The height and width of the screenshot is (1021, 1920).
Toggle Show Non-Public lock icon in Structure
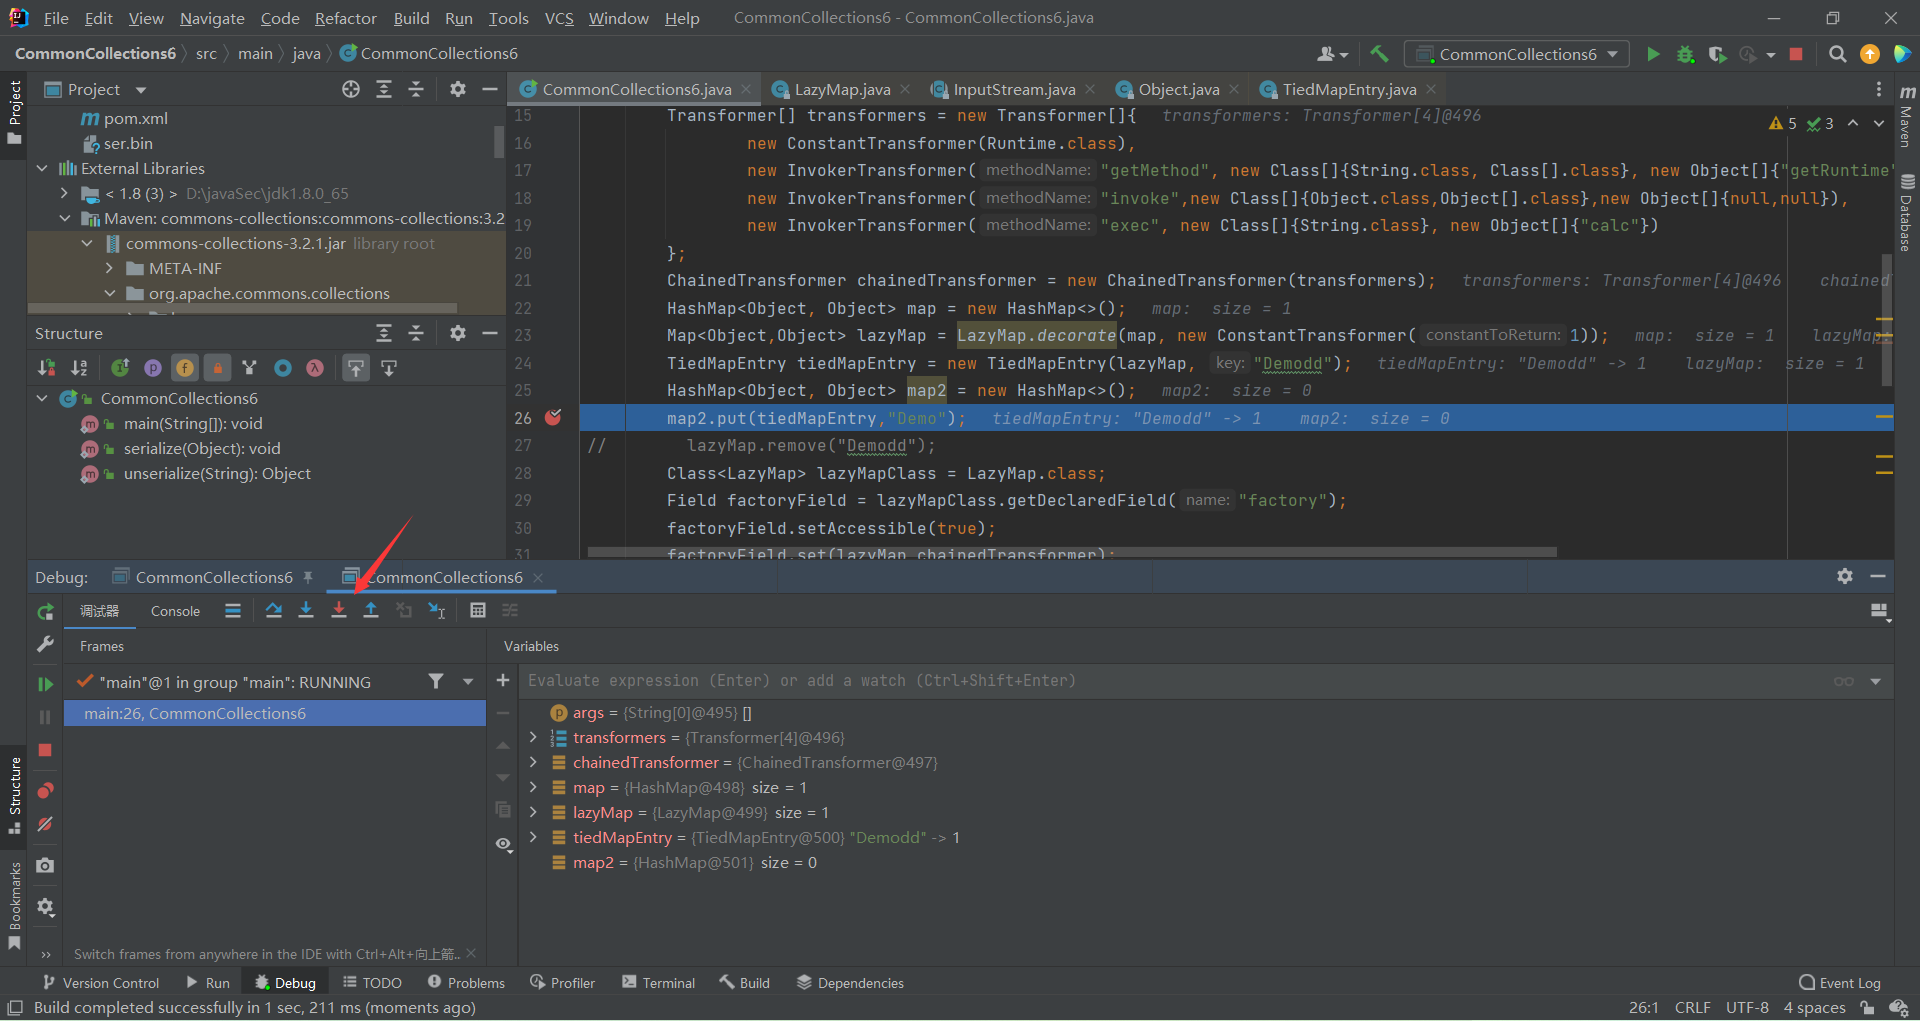[x=217, y=368]
